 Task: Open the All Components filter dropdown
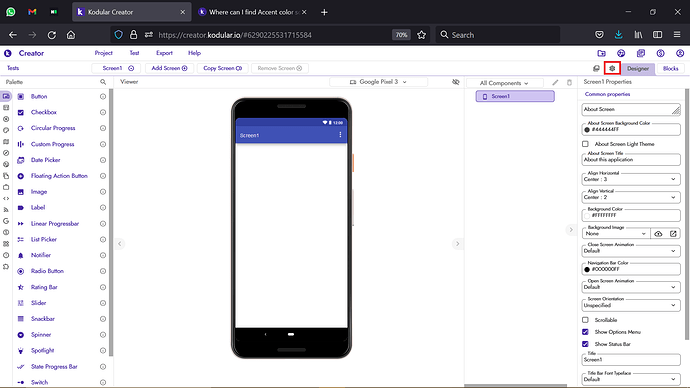click(x=504, y=83)
